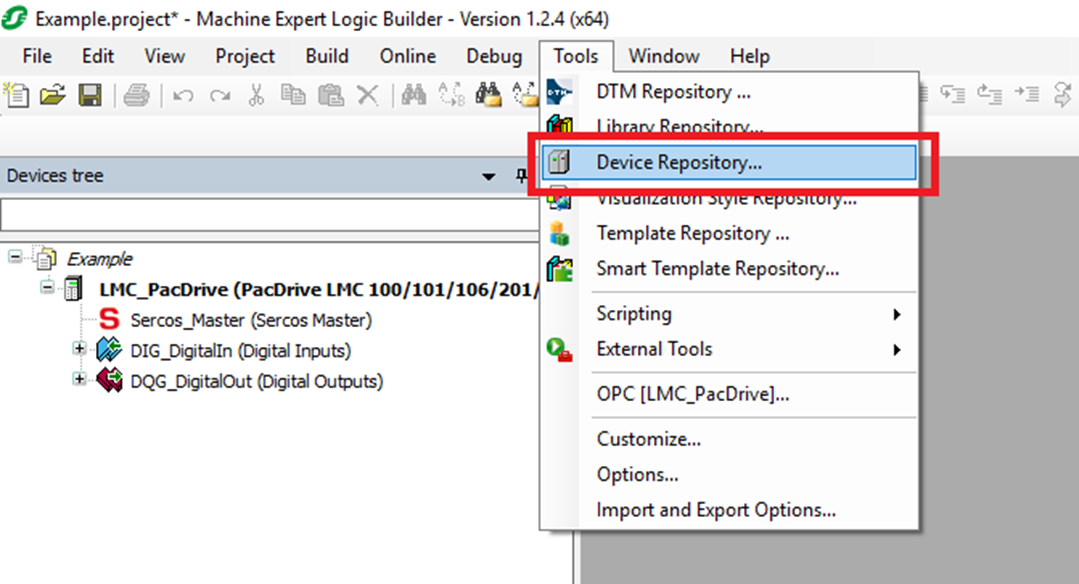The width and height of the screenshot is (1079, 584).
Task: Click the DQG_DigitalOut outputs icon
Action: tap(109, 381)
